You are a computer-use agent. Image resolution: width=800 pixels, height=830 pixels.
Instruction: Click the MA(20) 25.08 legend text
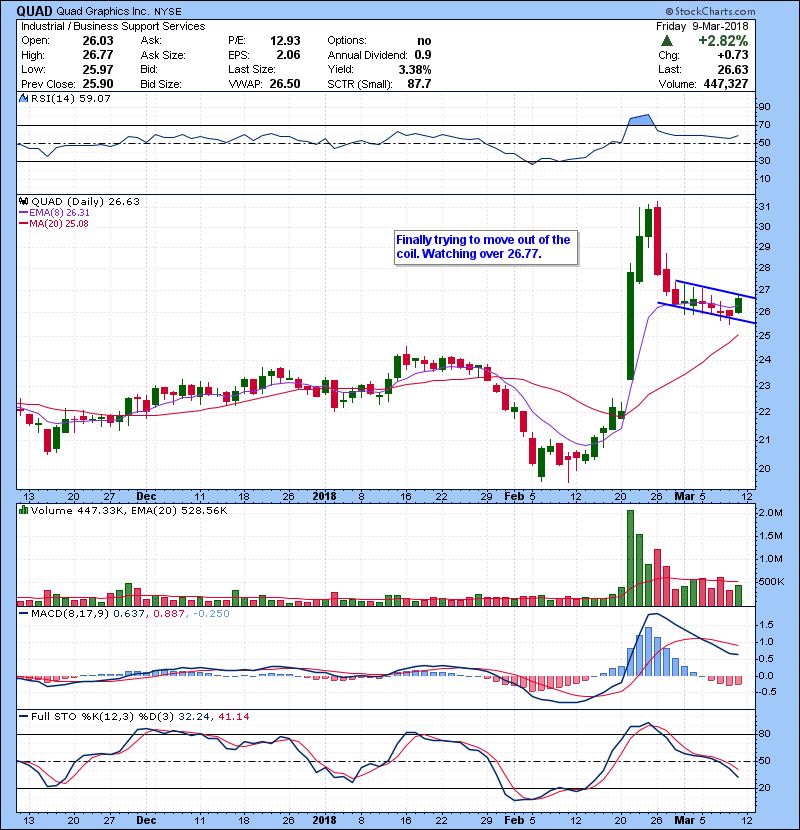(x=59, y=224)
